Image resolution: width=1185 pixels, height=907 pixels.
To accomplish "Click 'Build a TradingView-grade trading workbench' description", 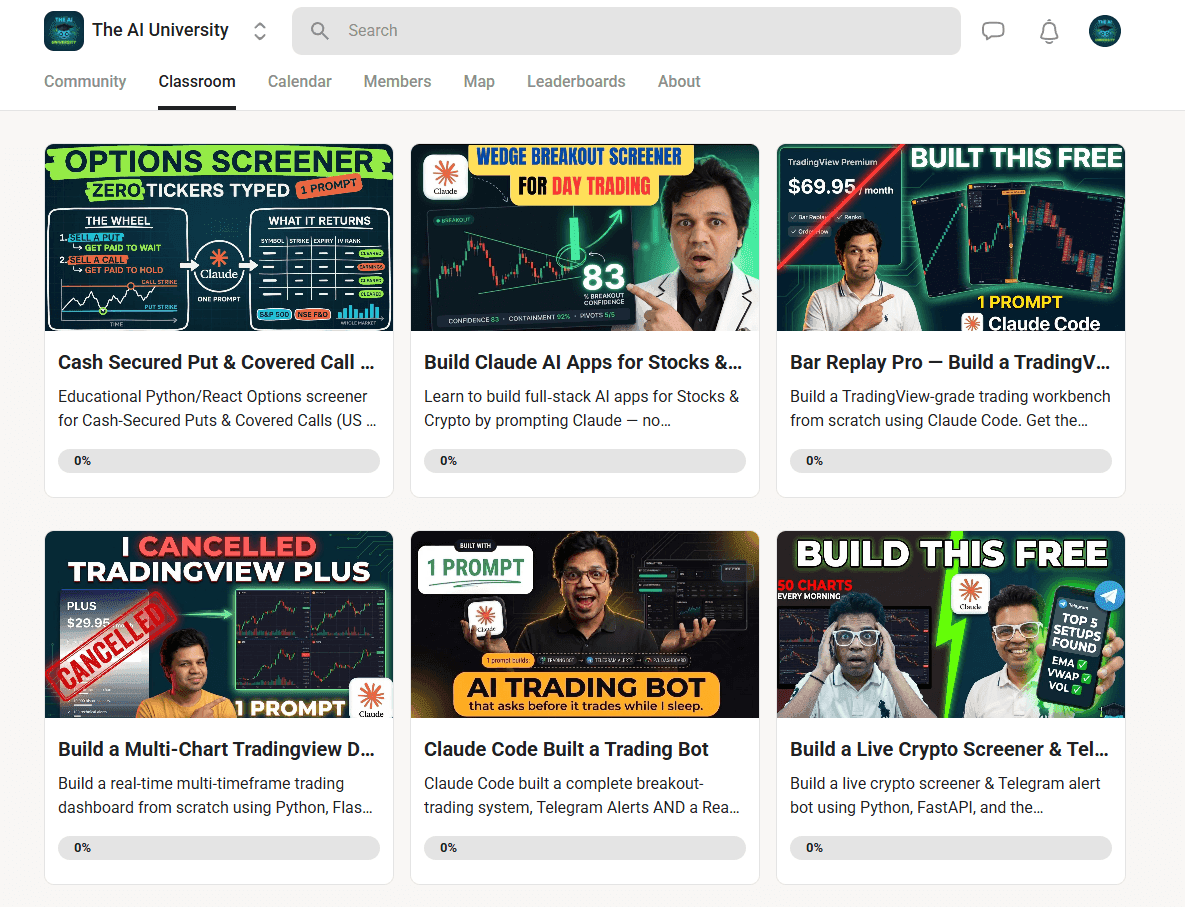I will coord(950,408).
